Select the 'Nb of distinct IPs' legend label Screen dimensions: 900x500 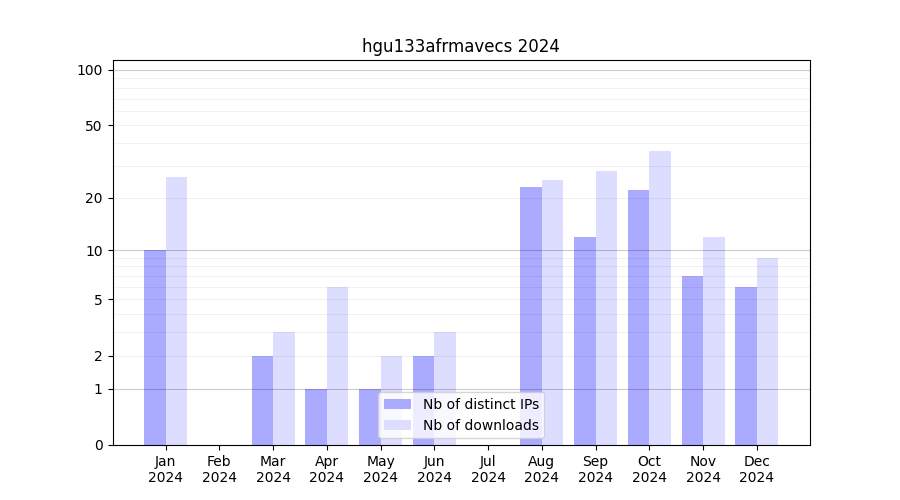(x=480, y=404)
